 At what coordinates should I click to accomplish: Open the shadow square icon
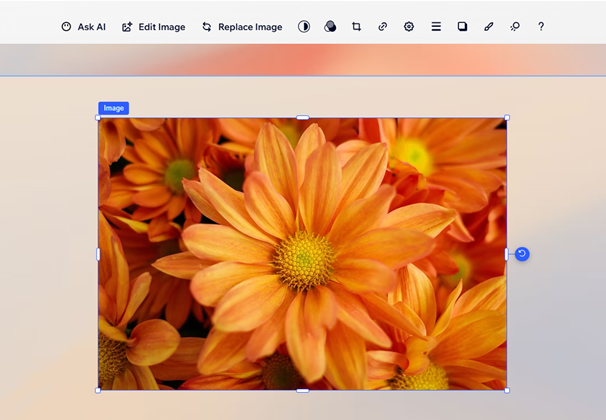coord(462,27)
